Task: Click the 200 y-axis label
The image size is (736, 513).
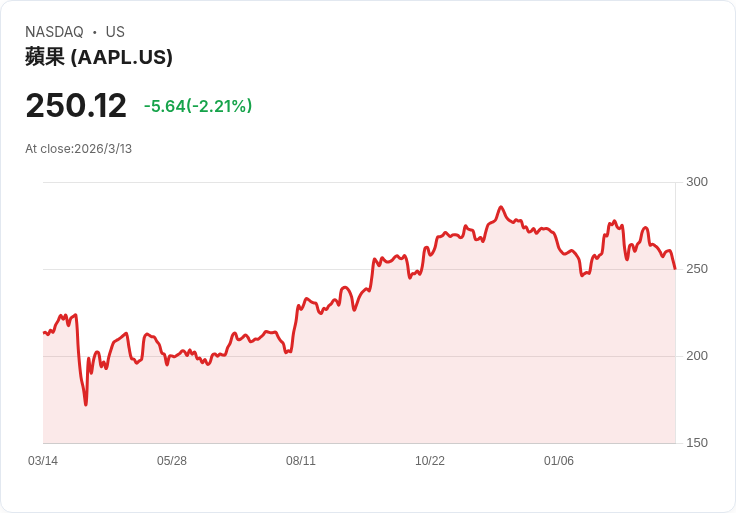Action: click(x=696, y=356)
